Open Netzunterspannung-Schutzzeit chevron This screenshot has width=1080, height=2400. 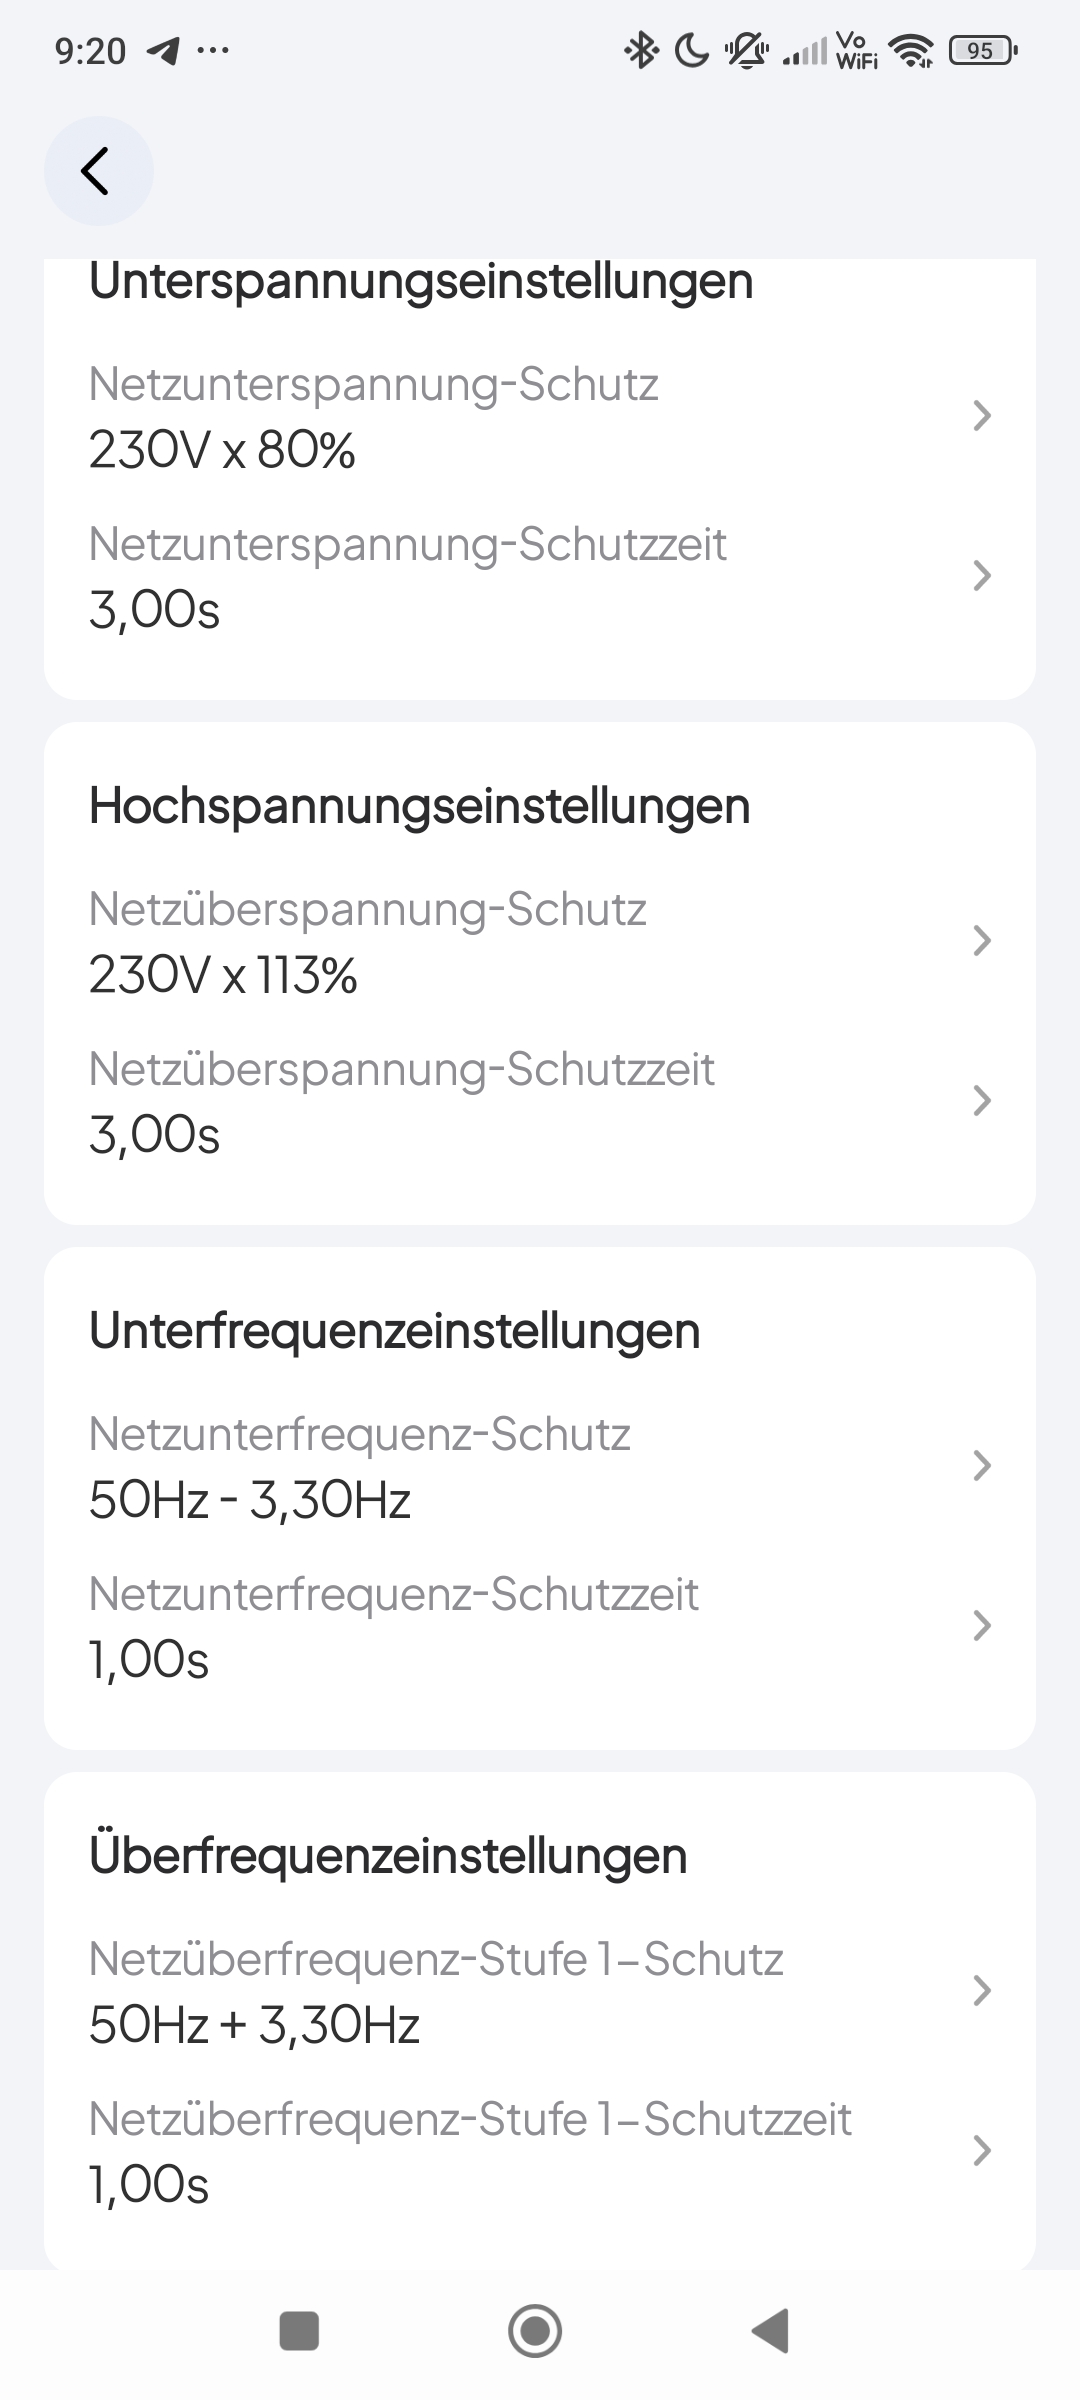pos(981,576)
